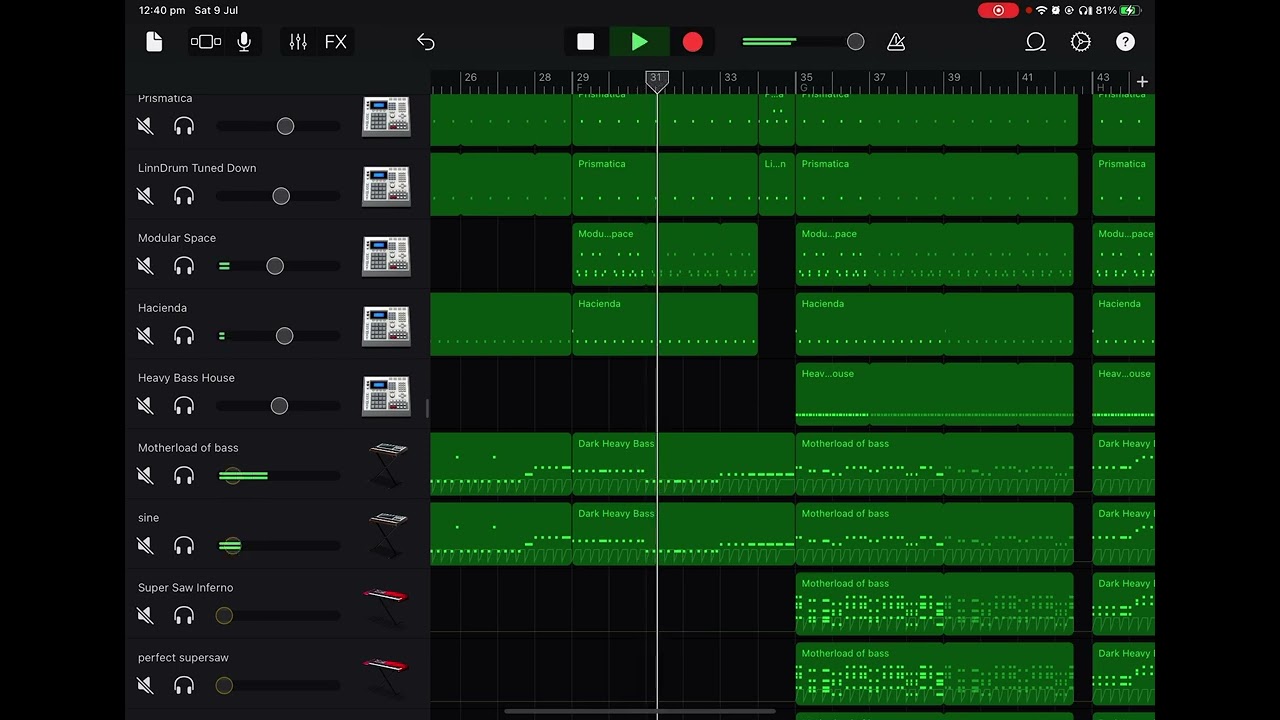The height and width of the screenshot is (720, 1280).
Task: Mute the Prismatica track
Action: click(x=146, y=126)
